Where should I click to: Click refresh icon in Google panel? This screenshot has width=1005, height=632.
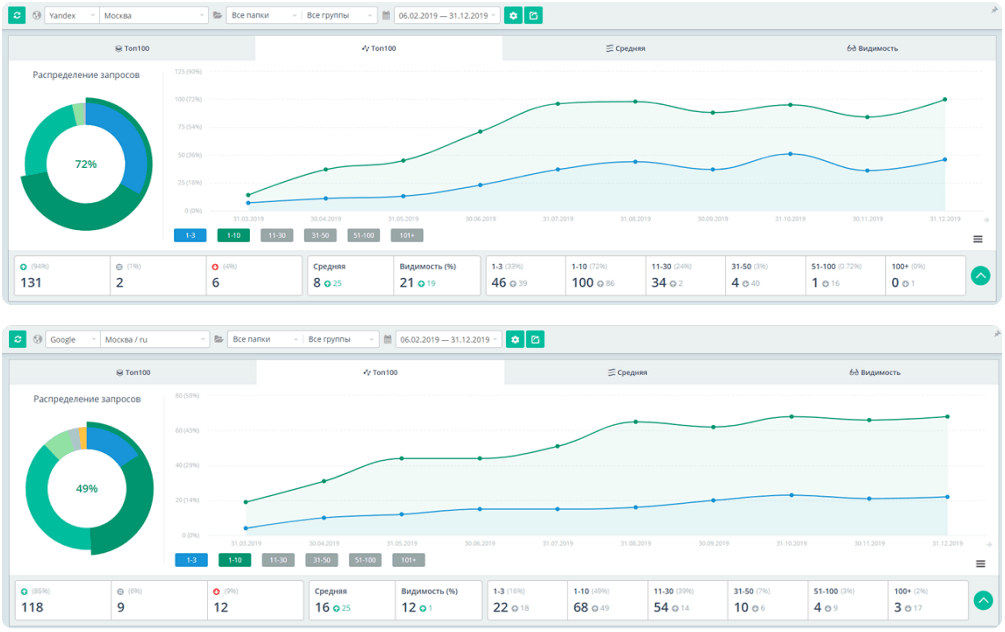pos(18,339)
